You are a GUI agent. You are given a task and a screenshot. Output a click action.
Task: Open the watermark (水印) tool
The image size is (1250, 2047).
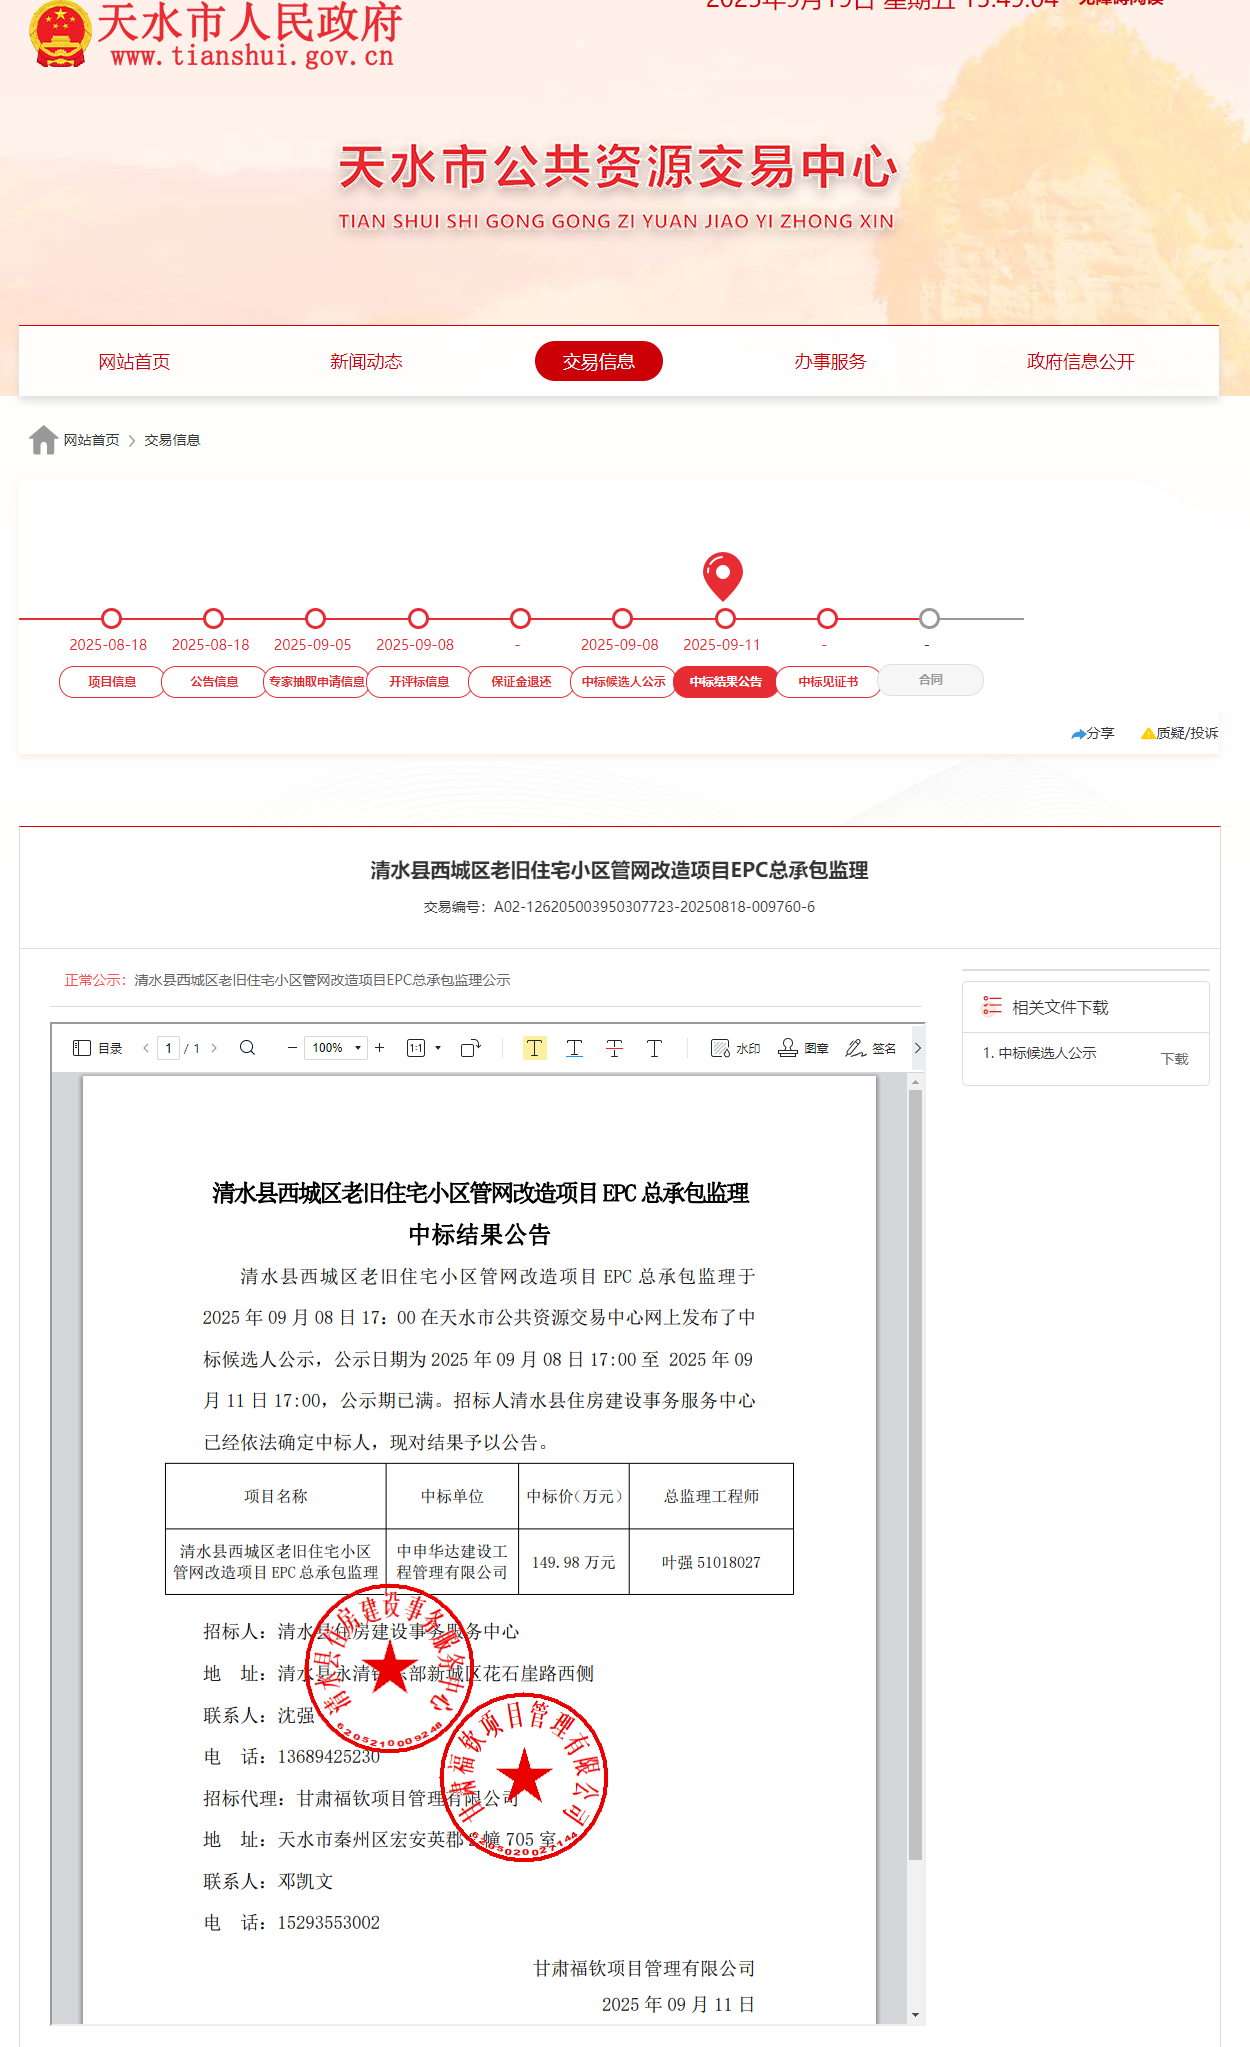point(735,1048)
